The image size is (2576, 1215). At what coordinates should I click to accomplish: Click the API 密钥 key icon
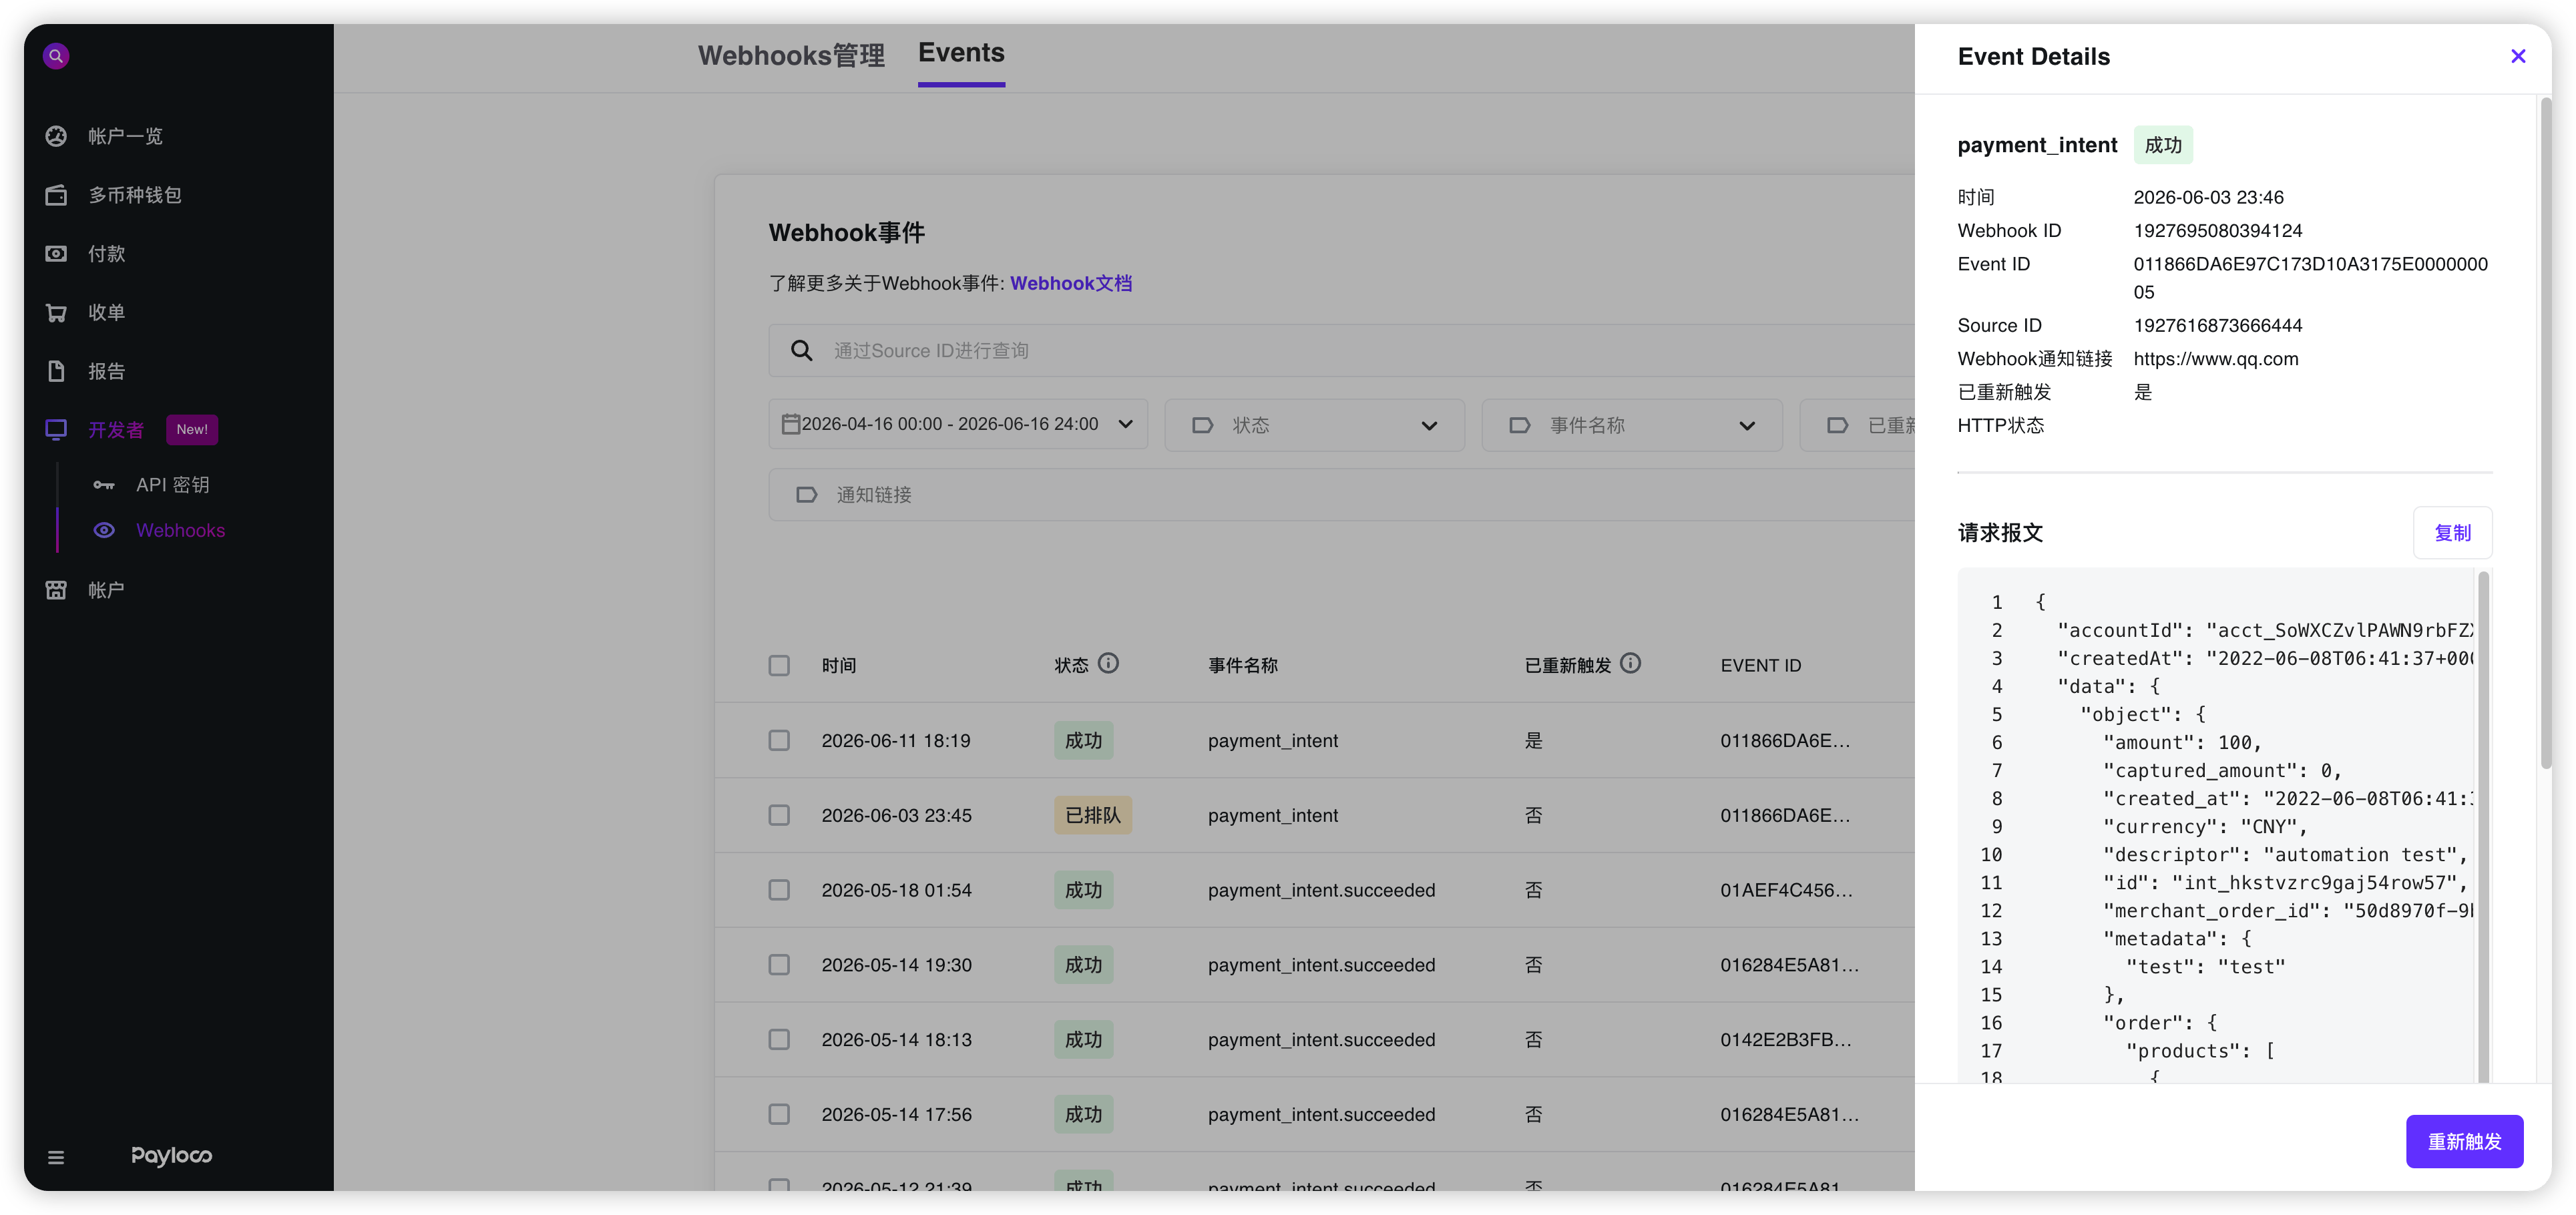104,485
